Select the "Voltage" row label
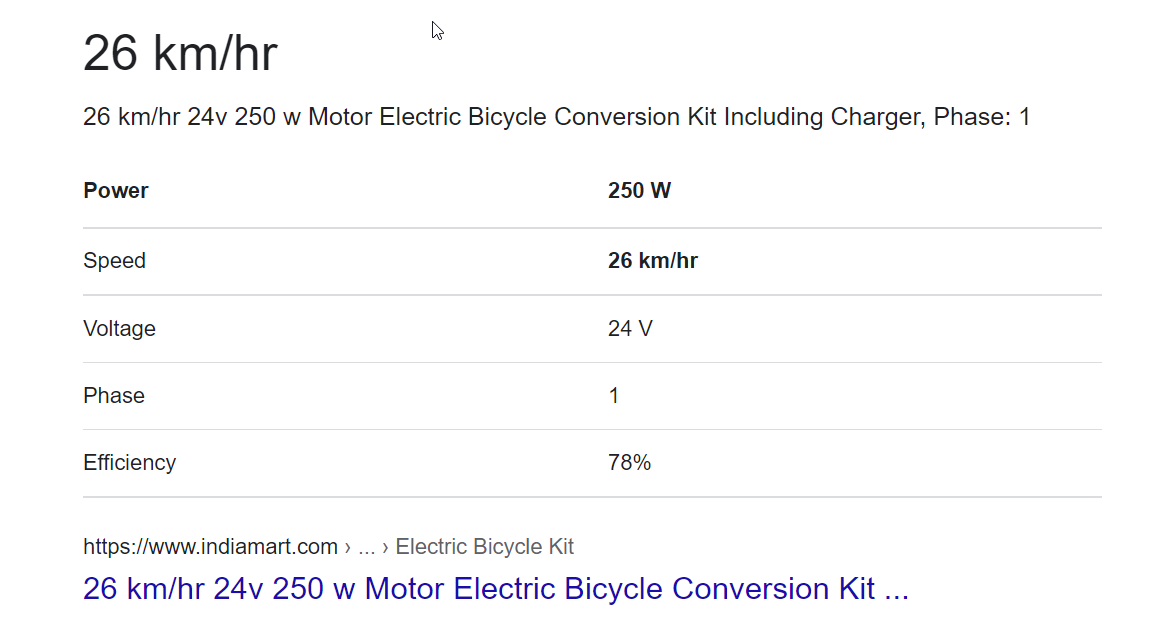The image size is (1158, 619). 119,328
